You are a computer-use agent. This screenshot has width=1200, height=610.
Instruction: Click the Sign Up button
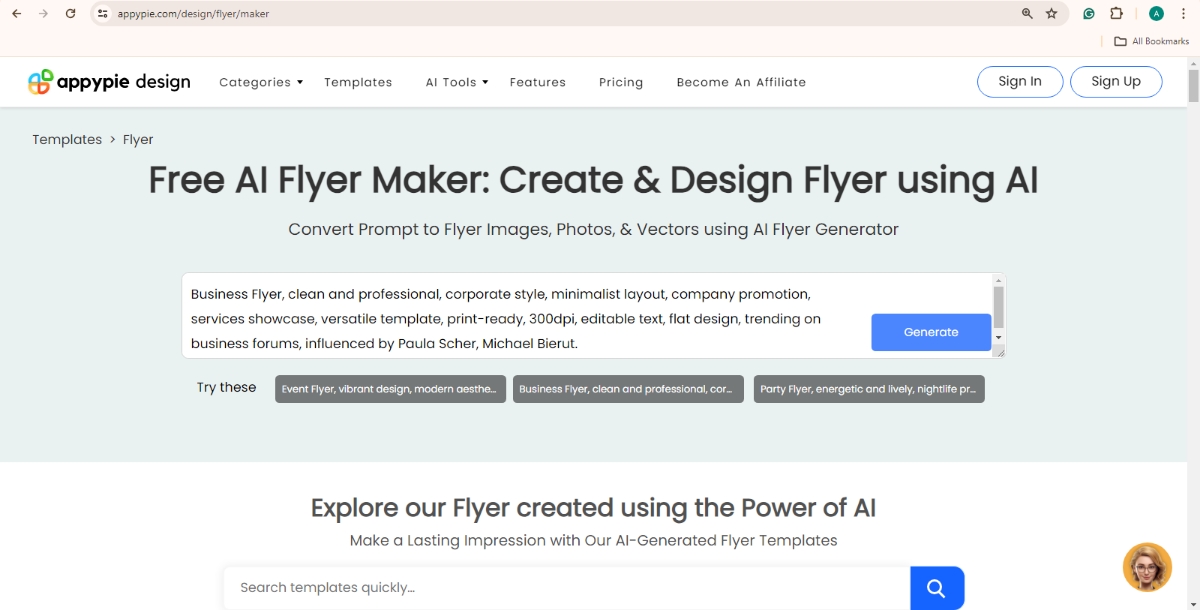click(1116, 82)
